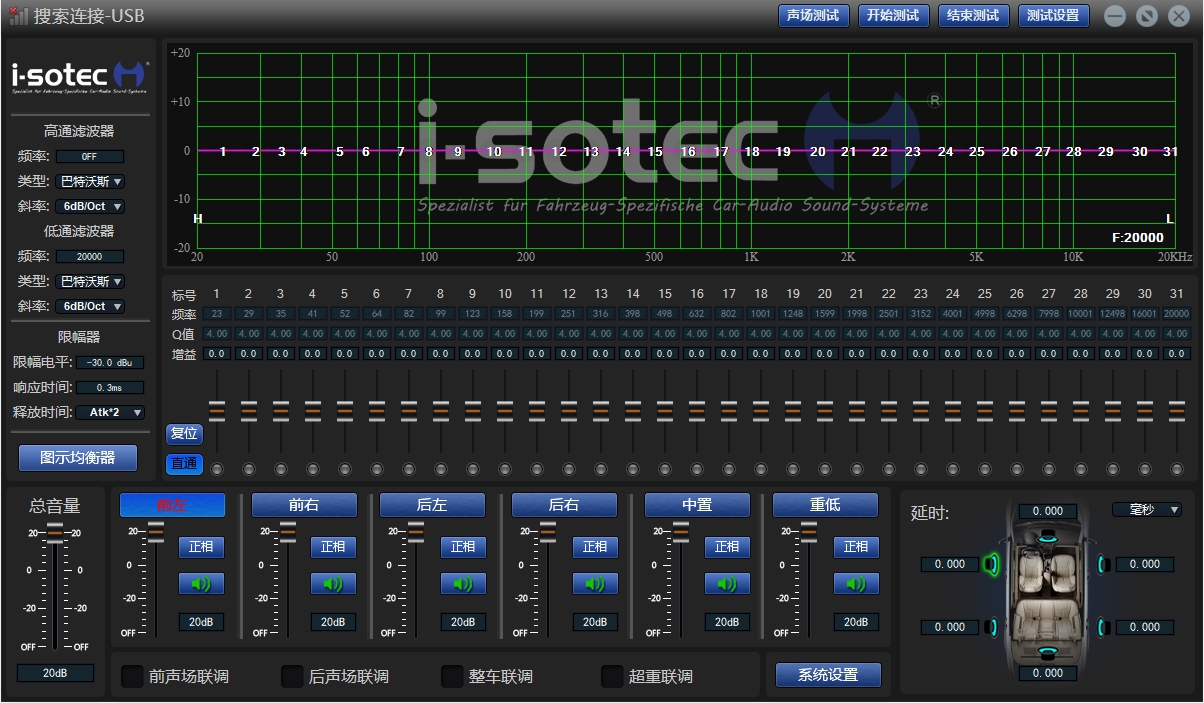Viewport: 1204px width, 703px height.
Task: Click the rear-right speaker in car diagram
Action: [1105, 627]
